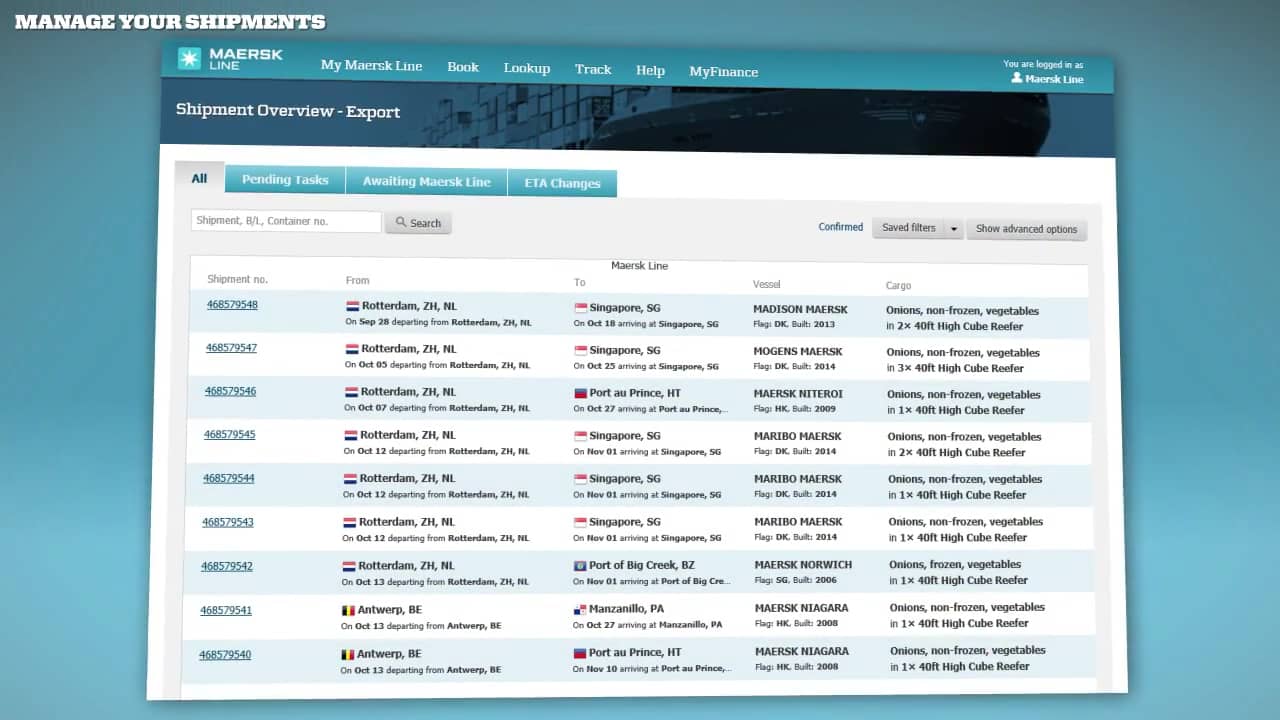
Task: Click the Belgium flag in shipment 468579540 row
Action: (x=347, y=654)
